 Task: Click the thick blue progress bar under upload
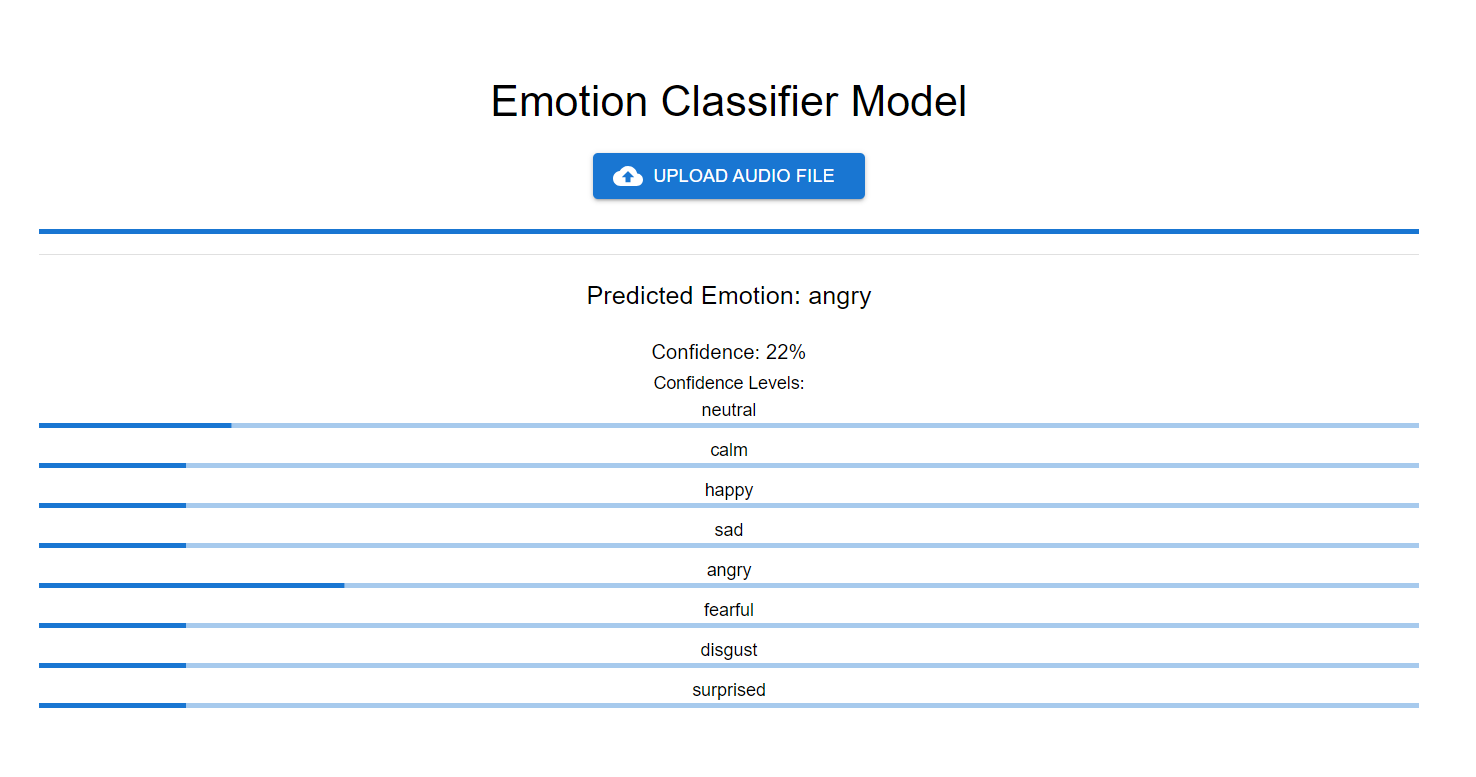point(729,232)
